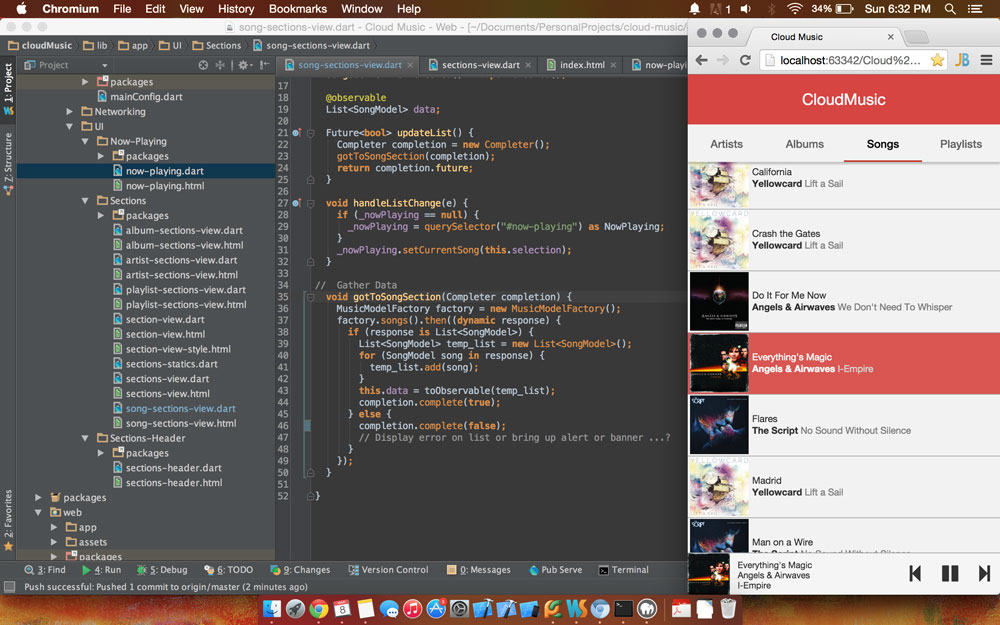This screenshot has width=1000, height=625.
Task: Open the JetBrains browser extension icon
Action: coord(962,60)
